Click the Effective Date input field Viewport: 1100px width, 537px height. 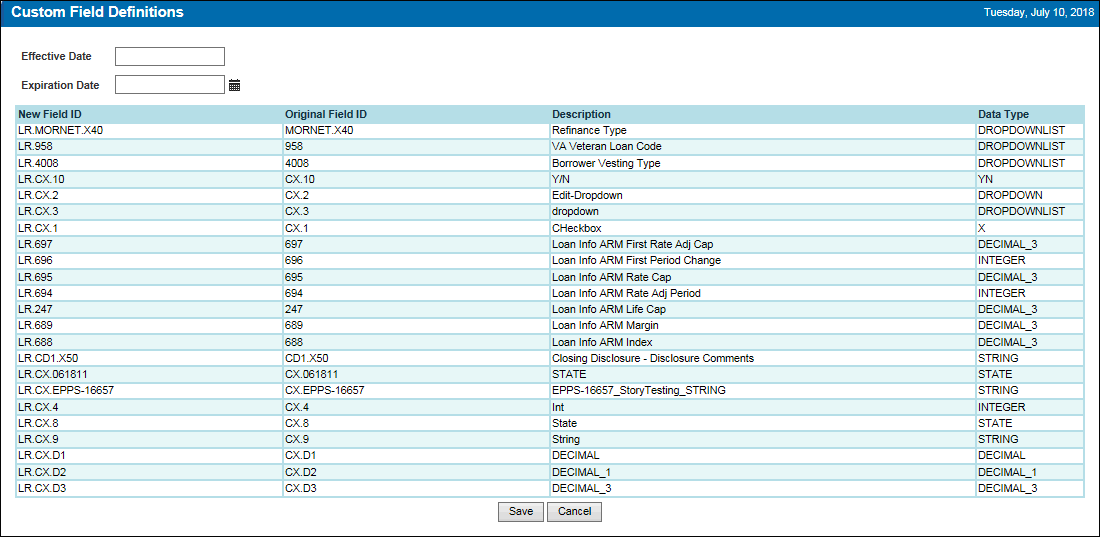point(170,56)
